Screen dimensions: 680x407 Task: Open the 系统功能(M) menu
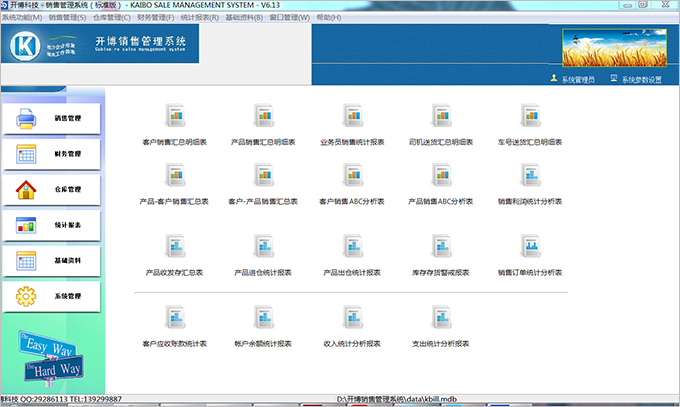coord(22,17)
